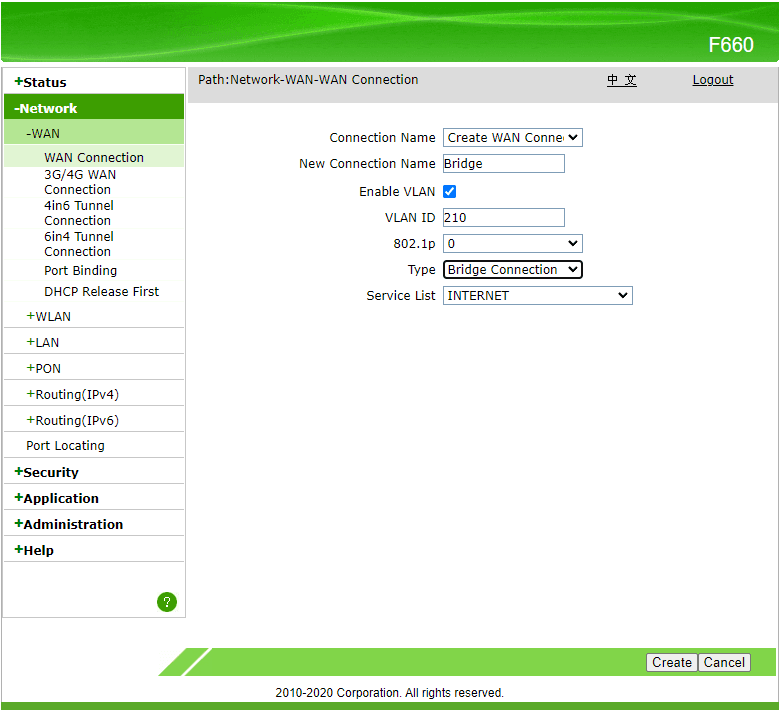Screen dimensions: 780x711
Task: Switch language via the 中文 link
Action: (x=621, y=80)
